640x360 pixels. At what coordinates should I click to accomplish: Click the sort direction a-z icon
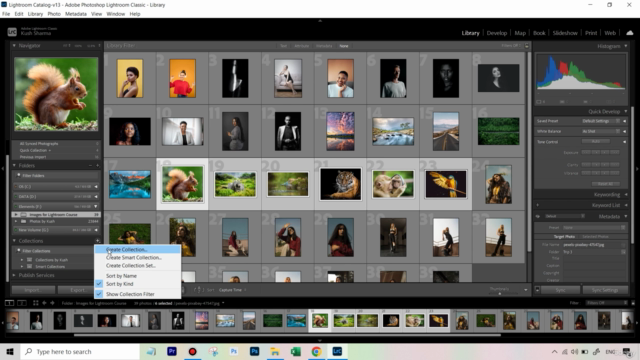[x=199, y=290]
